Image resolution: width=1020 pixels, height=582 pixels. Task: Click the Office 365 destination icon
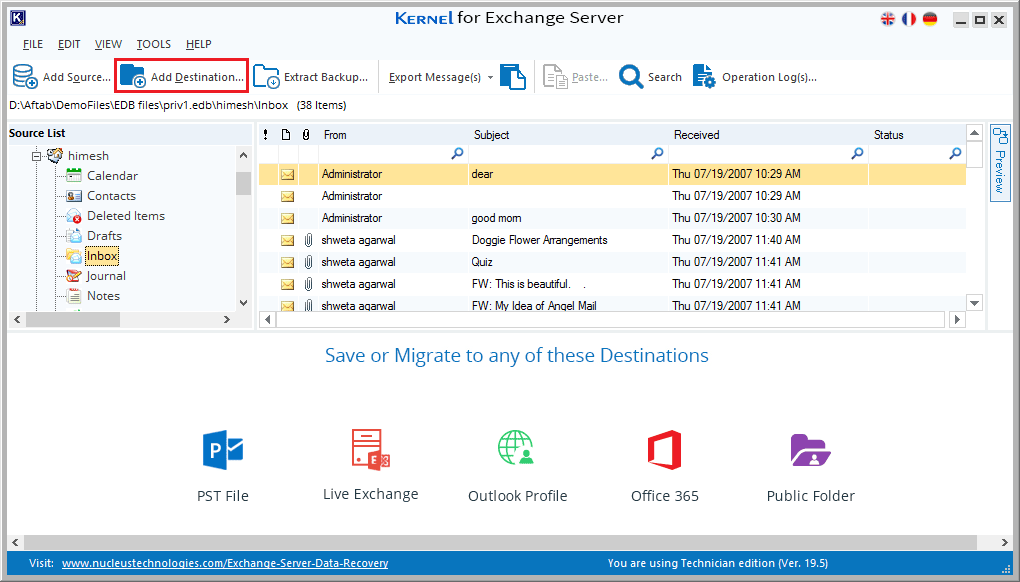click(x=664, y=449)
